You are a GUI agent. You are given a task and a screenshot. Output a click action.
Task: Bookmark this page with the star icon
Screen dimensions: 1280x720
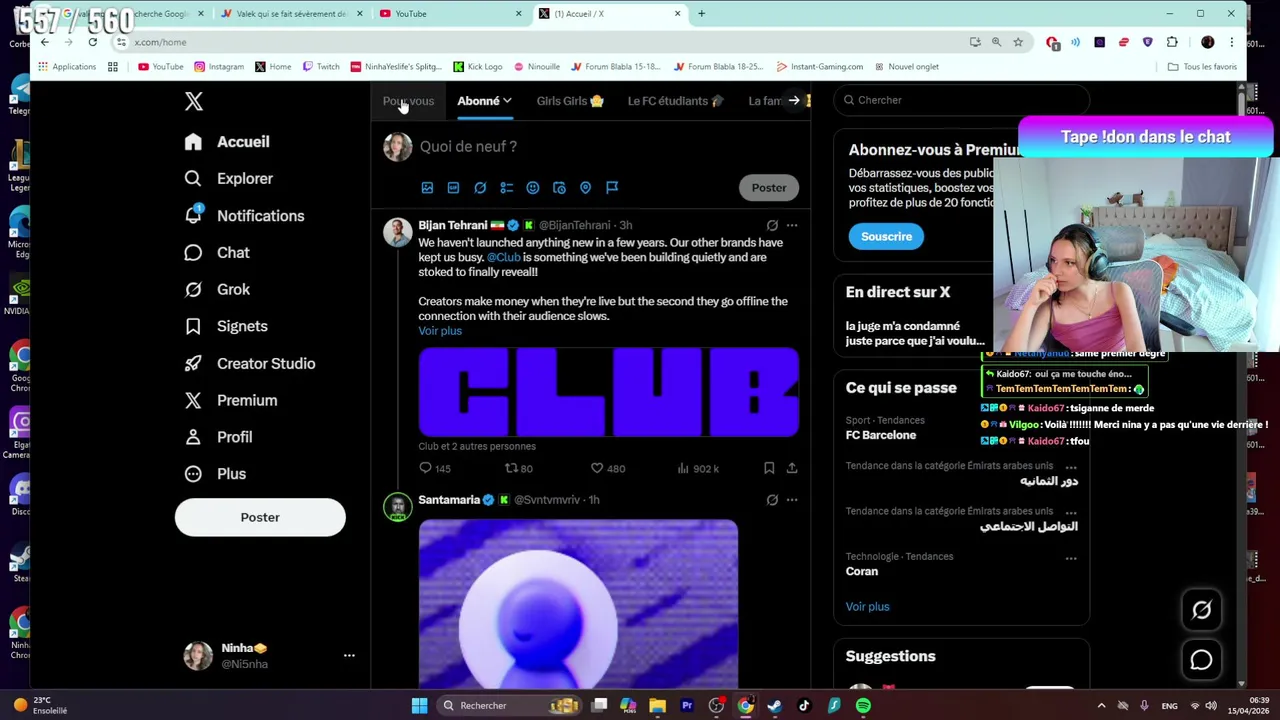point(1018,42)
